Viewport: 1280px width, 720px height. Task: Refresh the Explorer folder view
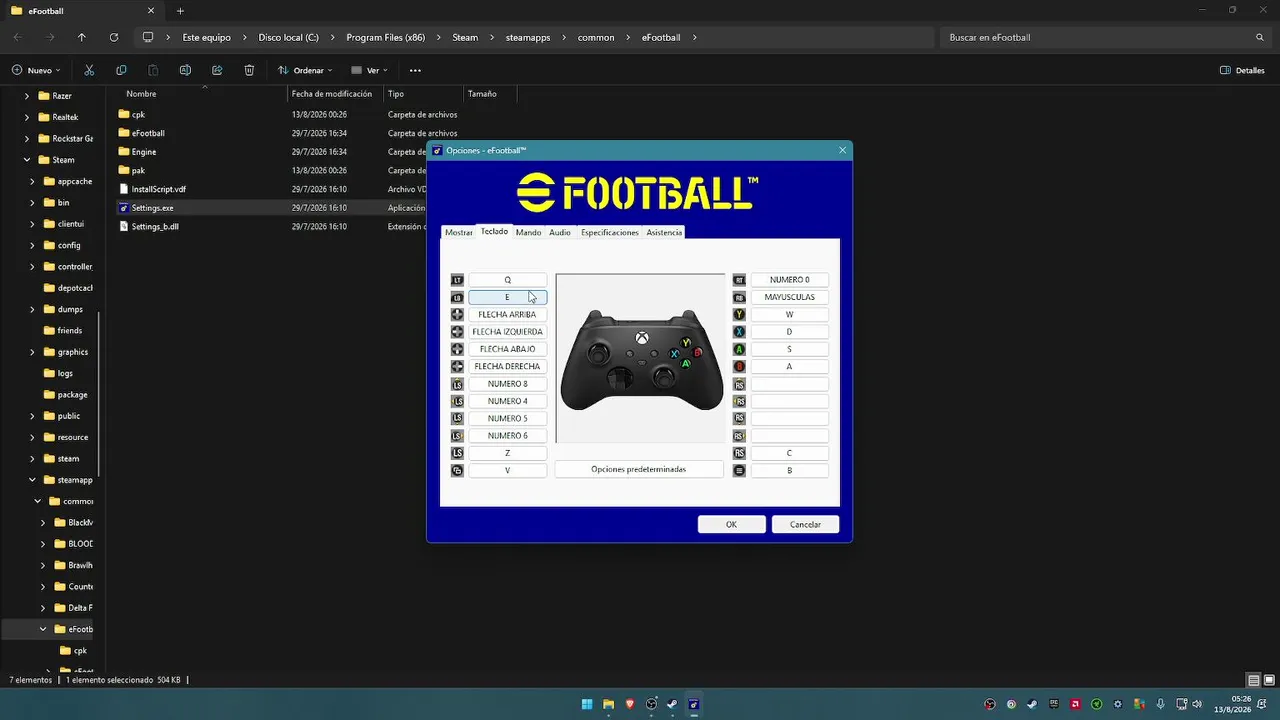(114, 37)
